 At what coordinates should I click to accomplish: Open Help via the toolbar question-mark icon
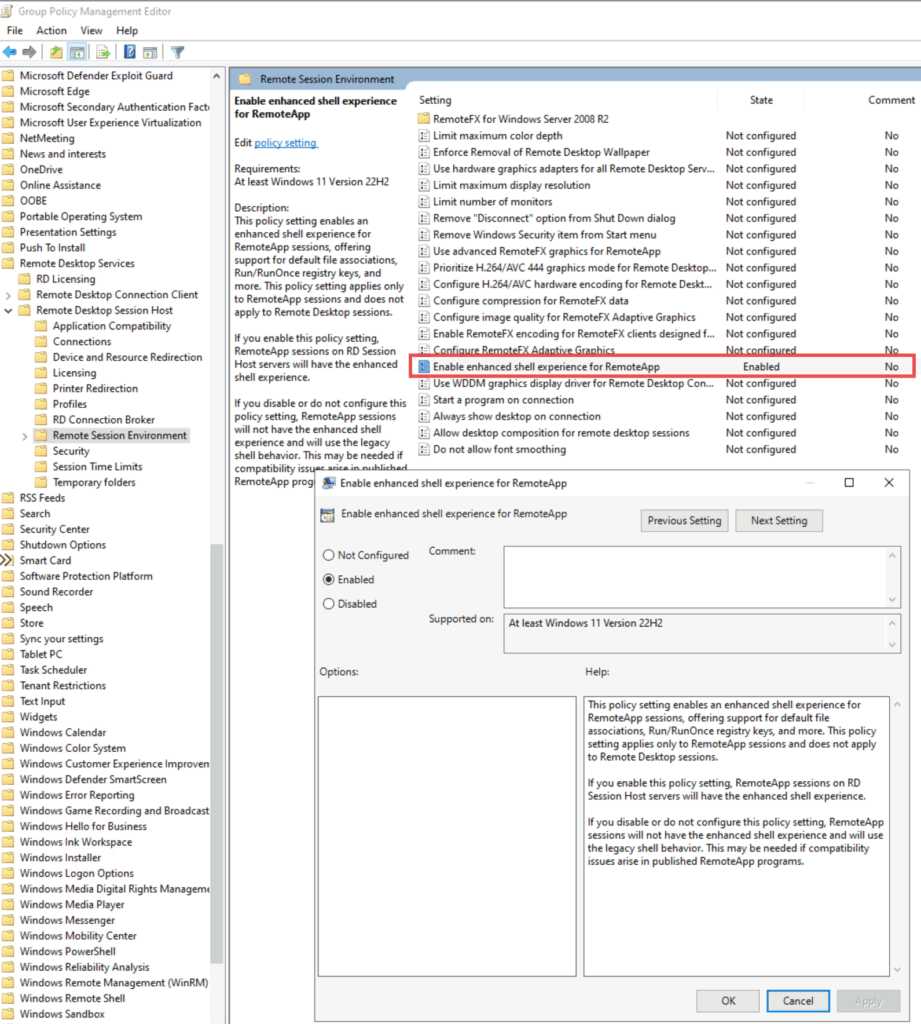click(x=130, y=52)
